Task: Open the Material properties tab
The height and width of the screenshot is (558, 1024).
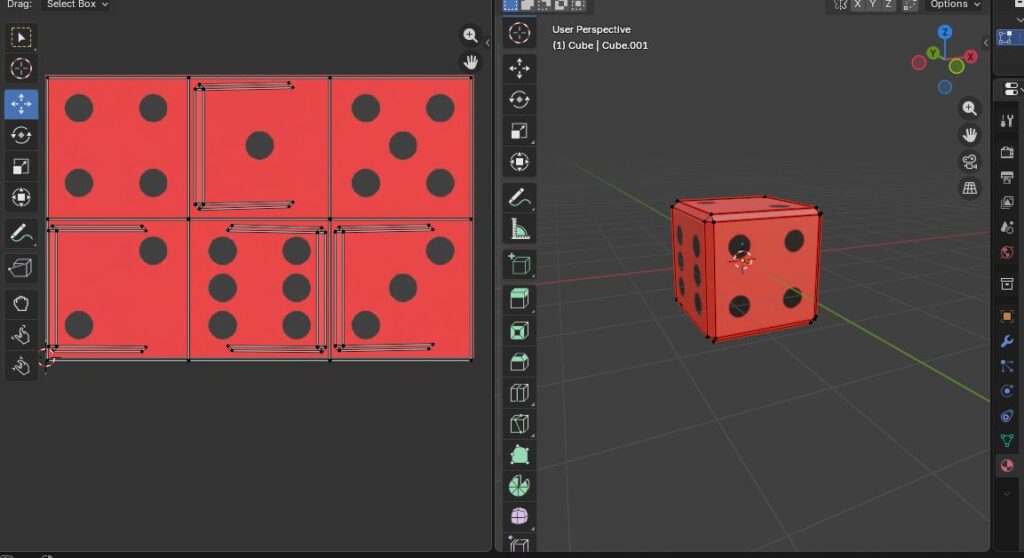Action: (1007, 466)
